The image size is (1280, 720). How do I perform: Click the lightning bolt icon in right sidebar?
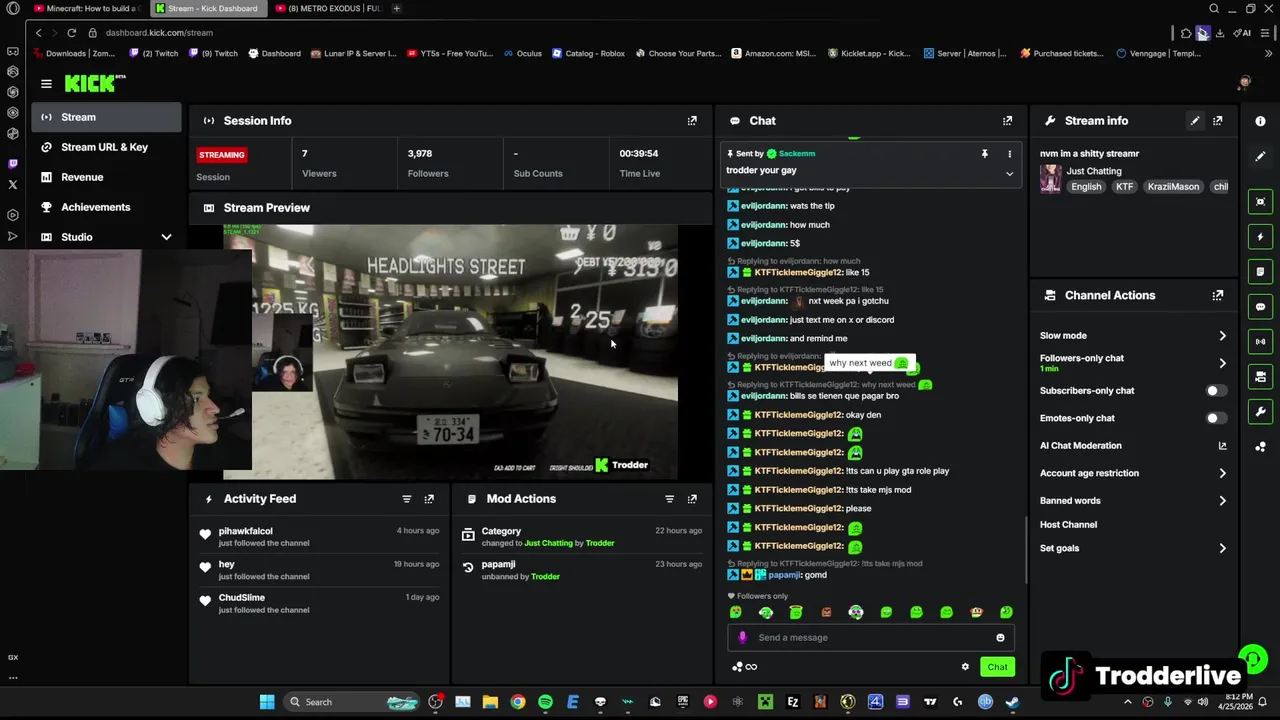click(x=1260, y=237)
